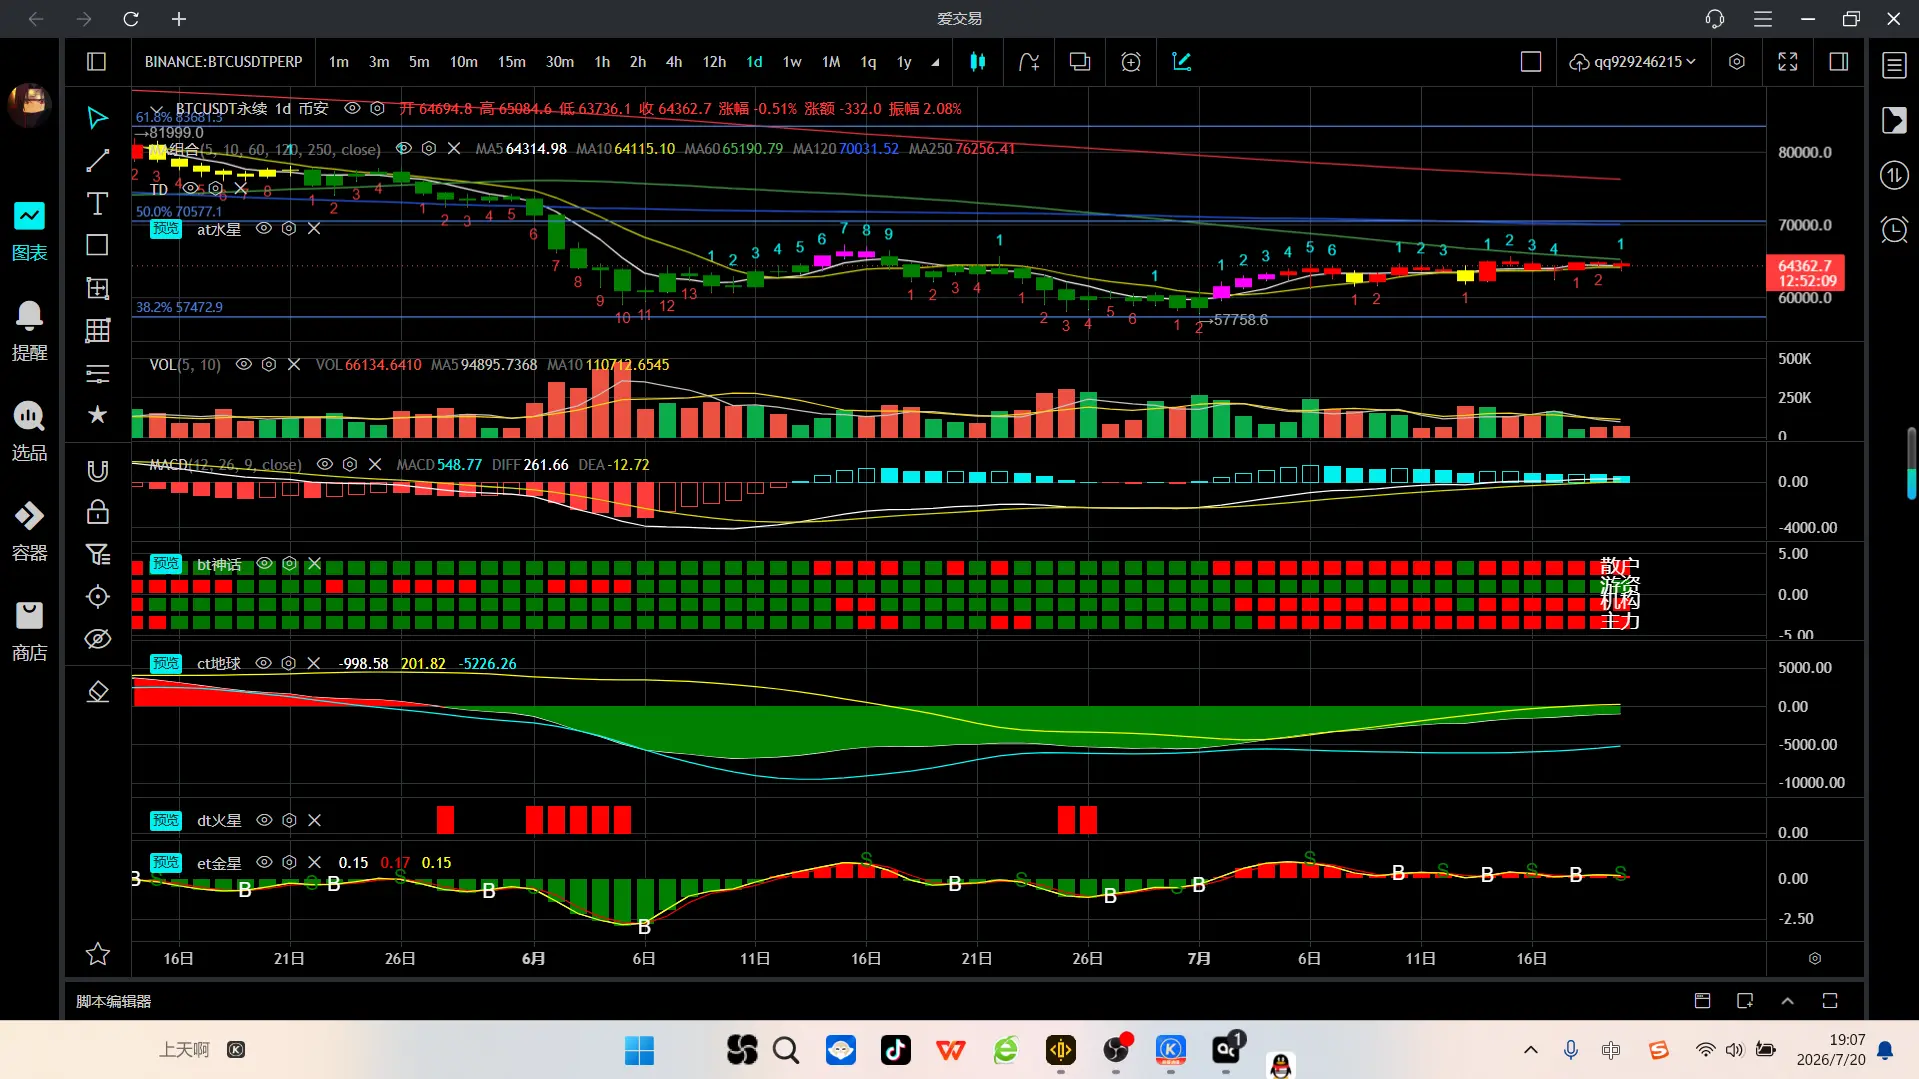1919x1079 pixels.
Task: Select the text annotation tool
Action: pos(97,203)
